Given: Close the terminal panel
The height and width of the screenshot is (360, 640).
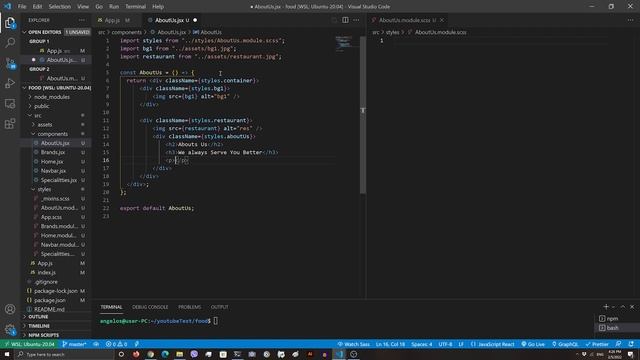Looking at the screenshot, I should pyautogui.click(x=632, y=307).
